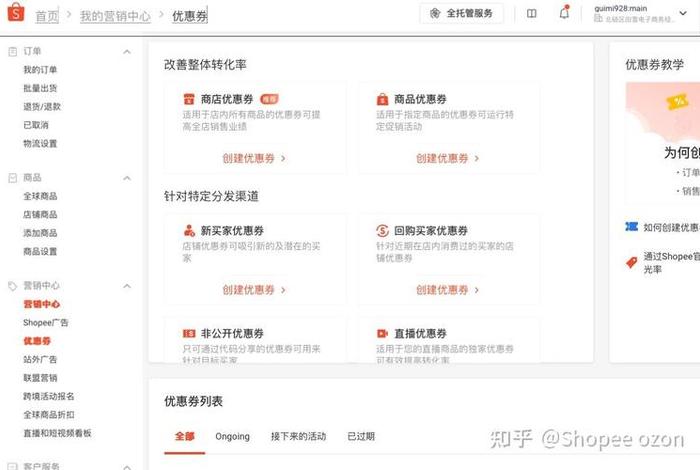Open 物流设置 in sidebar
Image resolution: width=700 pixels, height=470 pixels.
pos(40,144)
